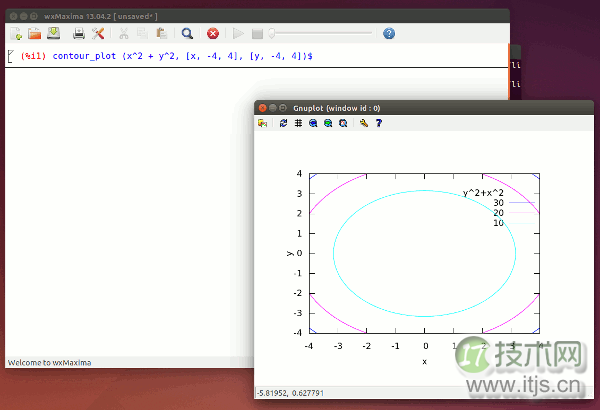600x410 pixels.
Task: Print the wxMaxima document
Action: 79,34
